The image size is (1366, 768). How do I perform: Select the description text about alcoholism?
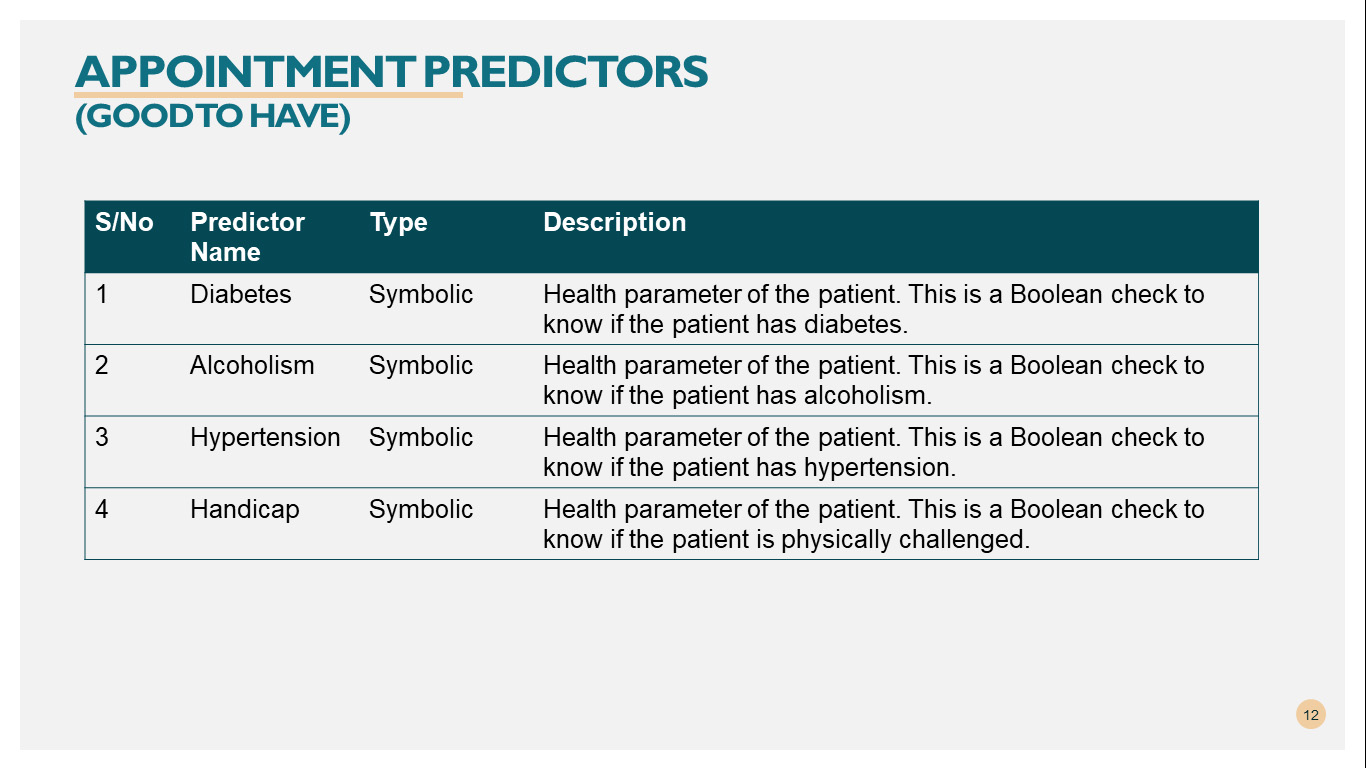point(873,380)
